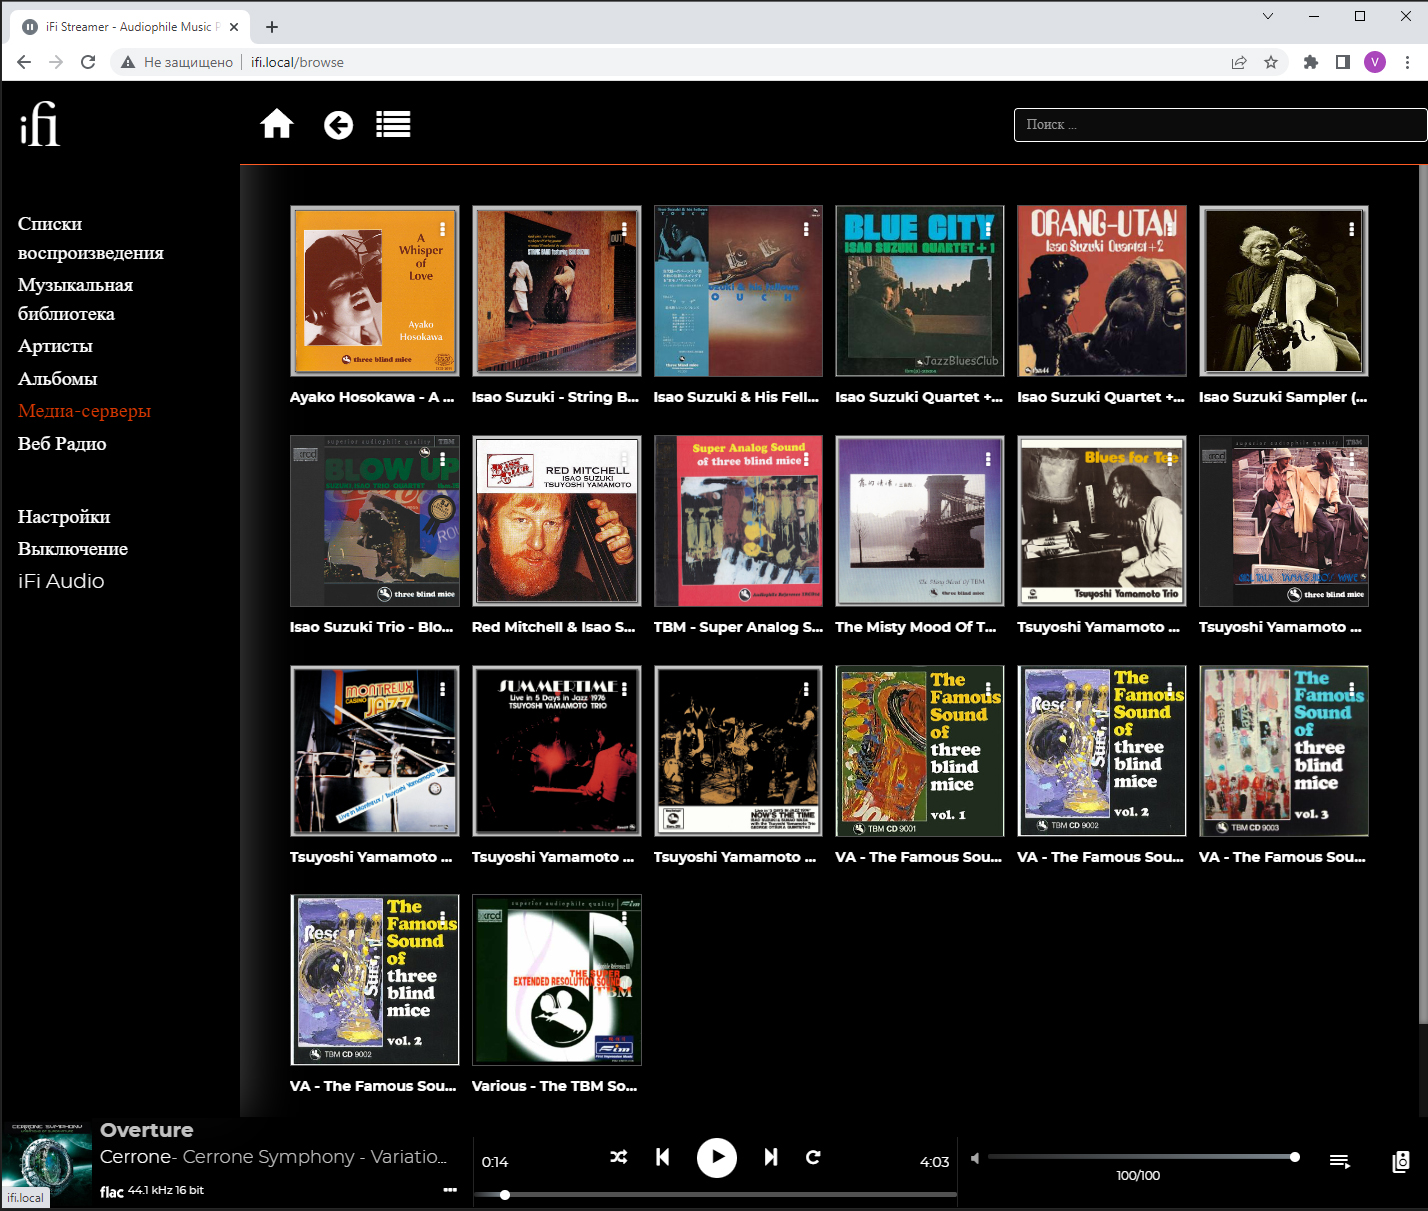
Task: Select Альбомы in the sidebar menu
Action: tap(58, 379)
